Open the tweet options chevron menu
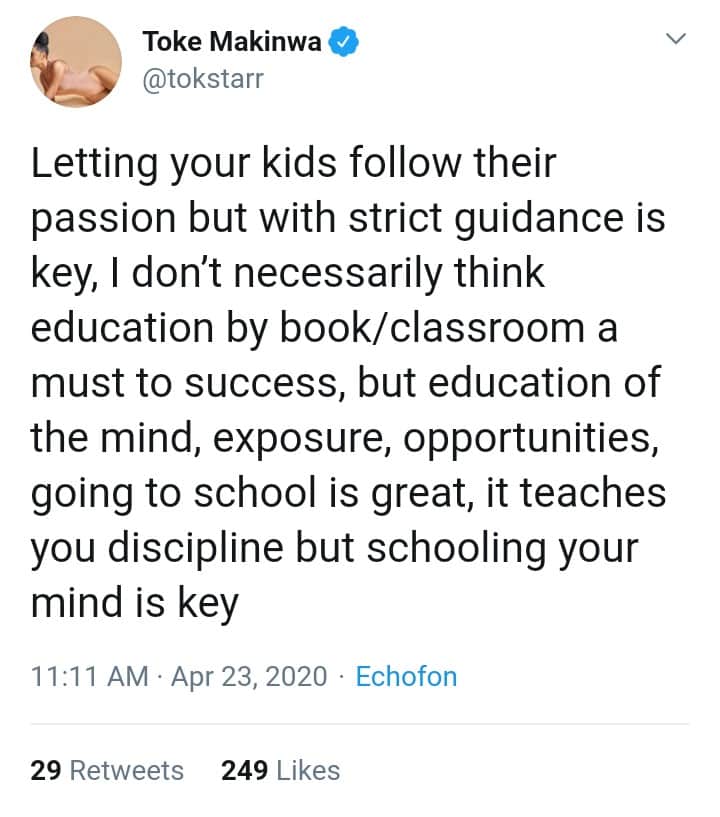Image resolution: width=720 pixels, height=817 pixels. click(x=677, y=40)
